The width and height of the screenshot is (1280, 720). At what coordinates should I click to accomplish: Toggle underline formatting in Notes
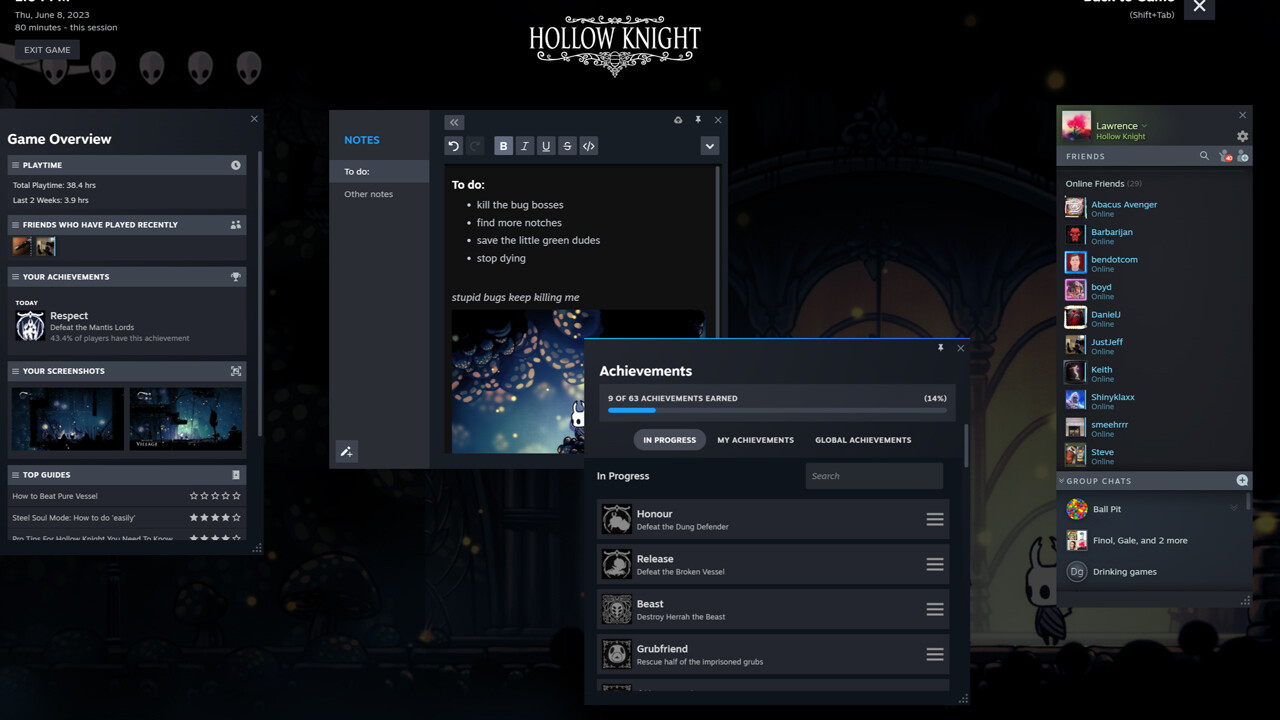(x=546, y=146)
